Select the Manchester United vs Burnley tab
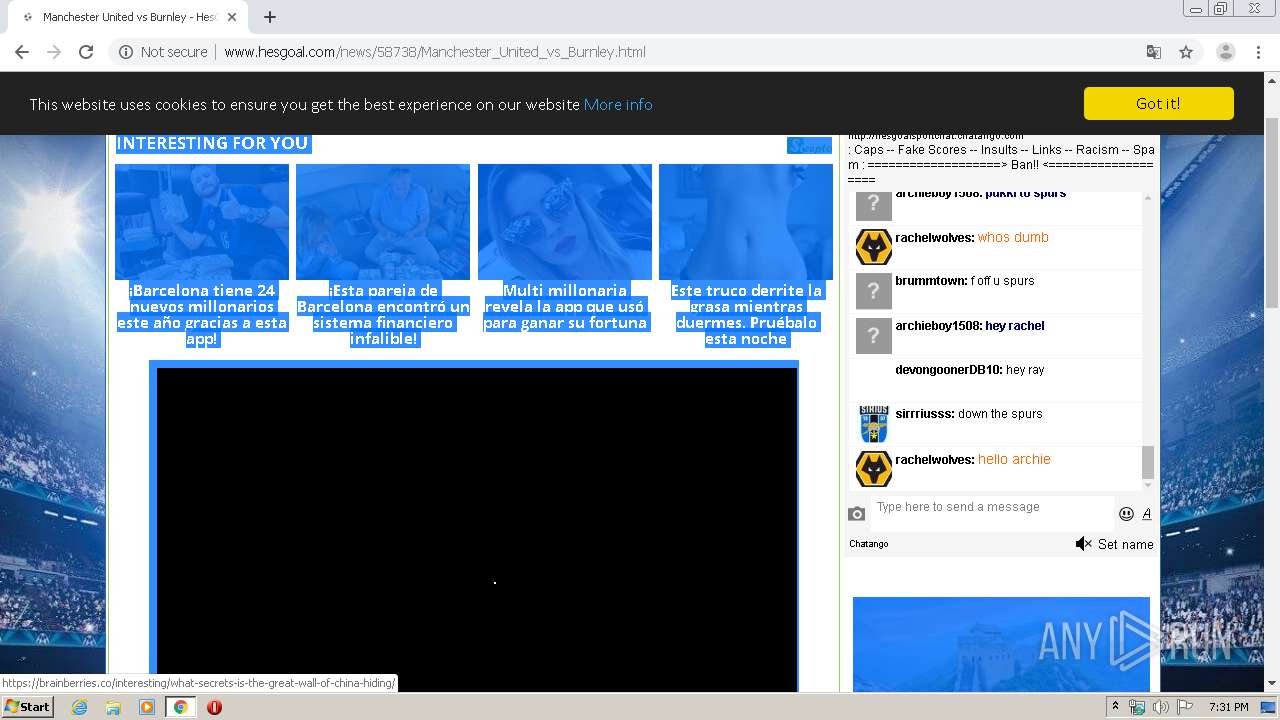1280x720 pixels. [130, 17]
